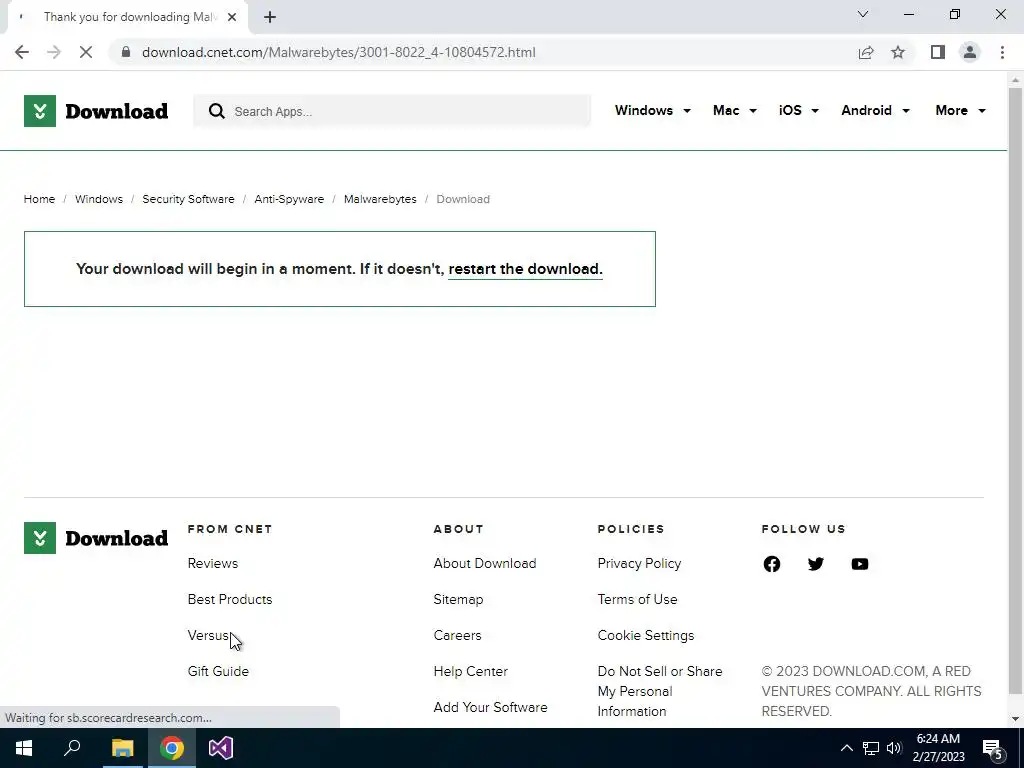Expand the iOS menu
The height and width of the screenshot is (768, 1024).
(x=799, y=110)
